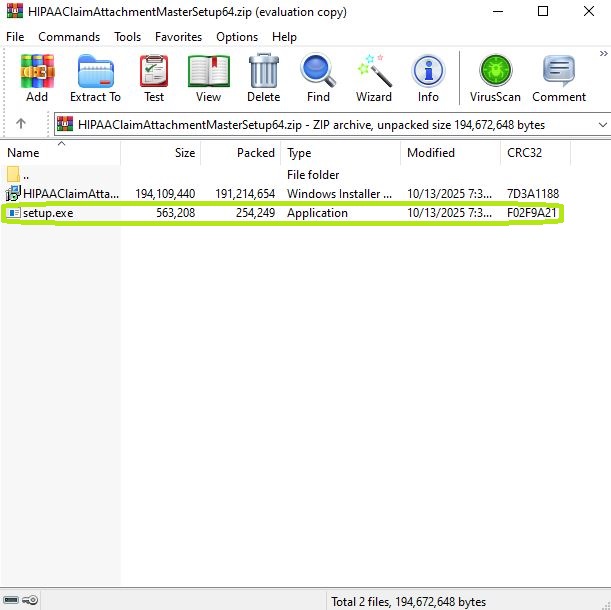Open the Help menu

point(284,37)
